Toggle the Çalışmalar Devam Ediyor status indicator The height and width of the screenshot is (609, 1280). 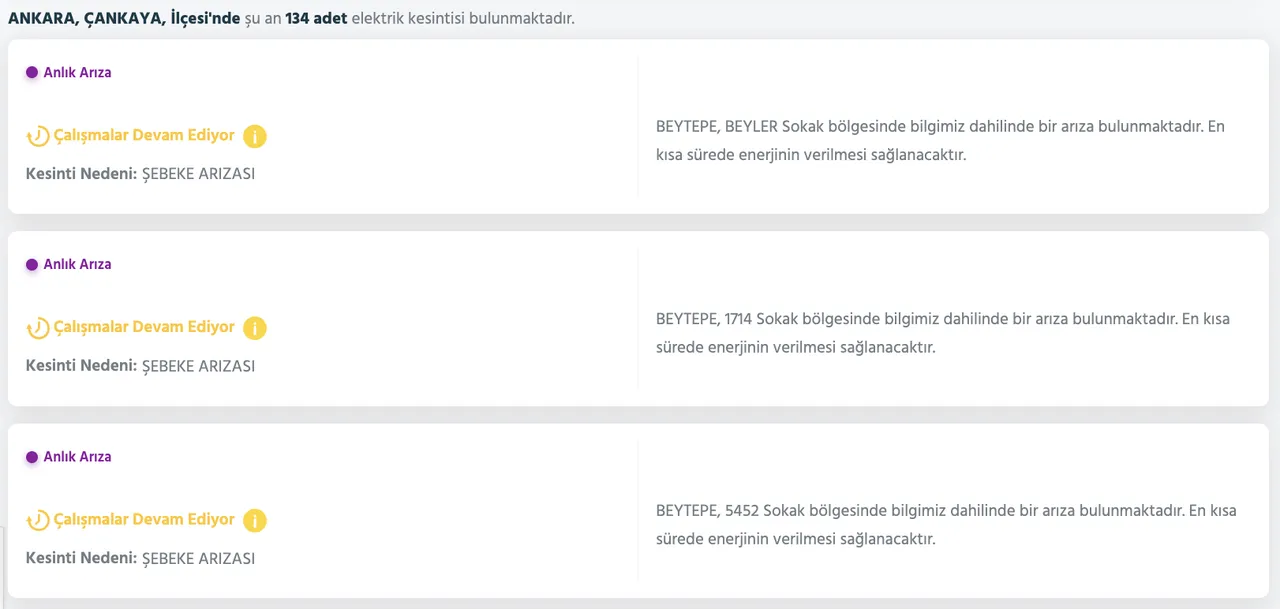145,135
